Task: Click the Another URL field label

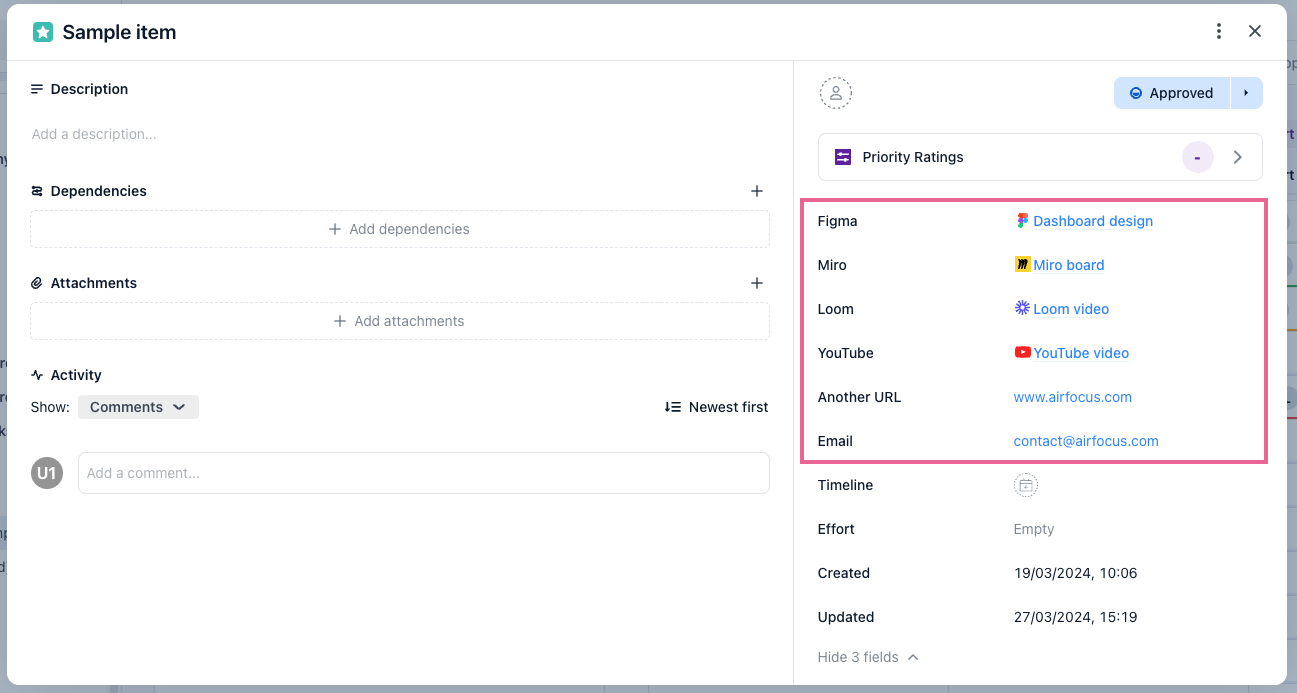Action: pyautogui.click(x=859, y=397)
